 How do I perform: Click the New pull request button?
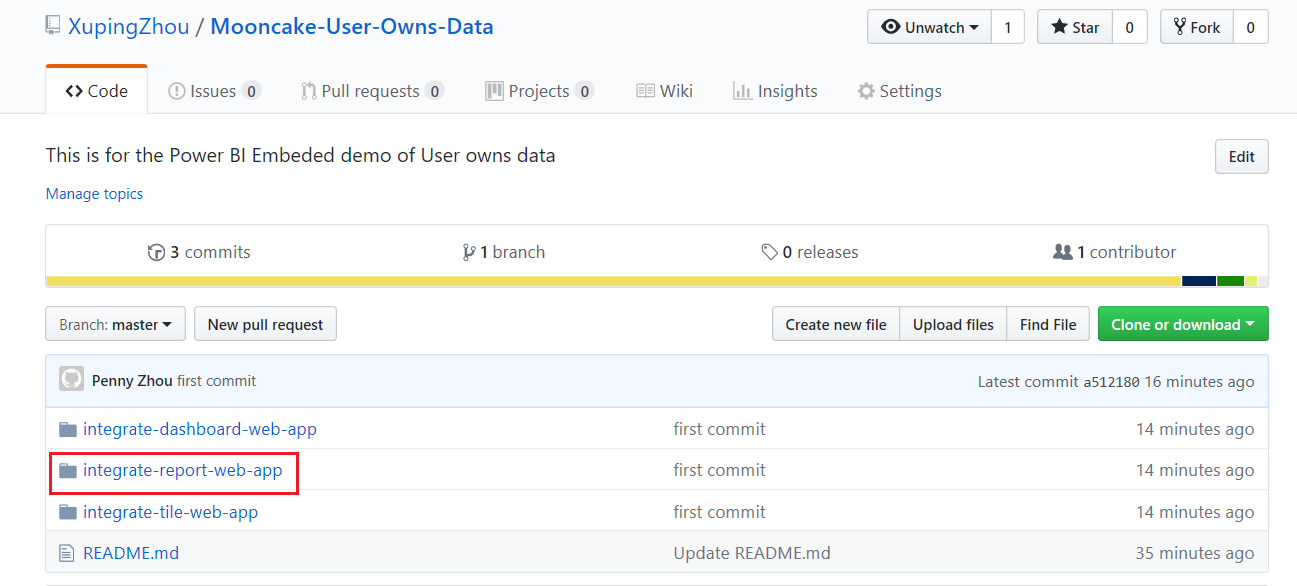[x=265, y=324]
